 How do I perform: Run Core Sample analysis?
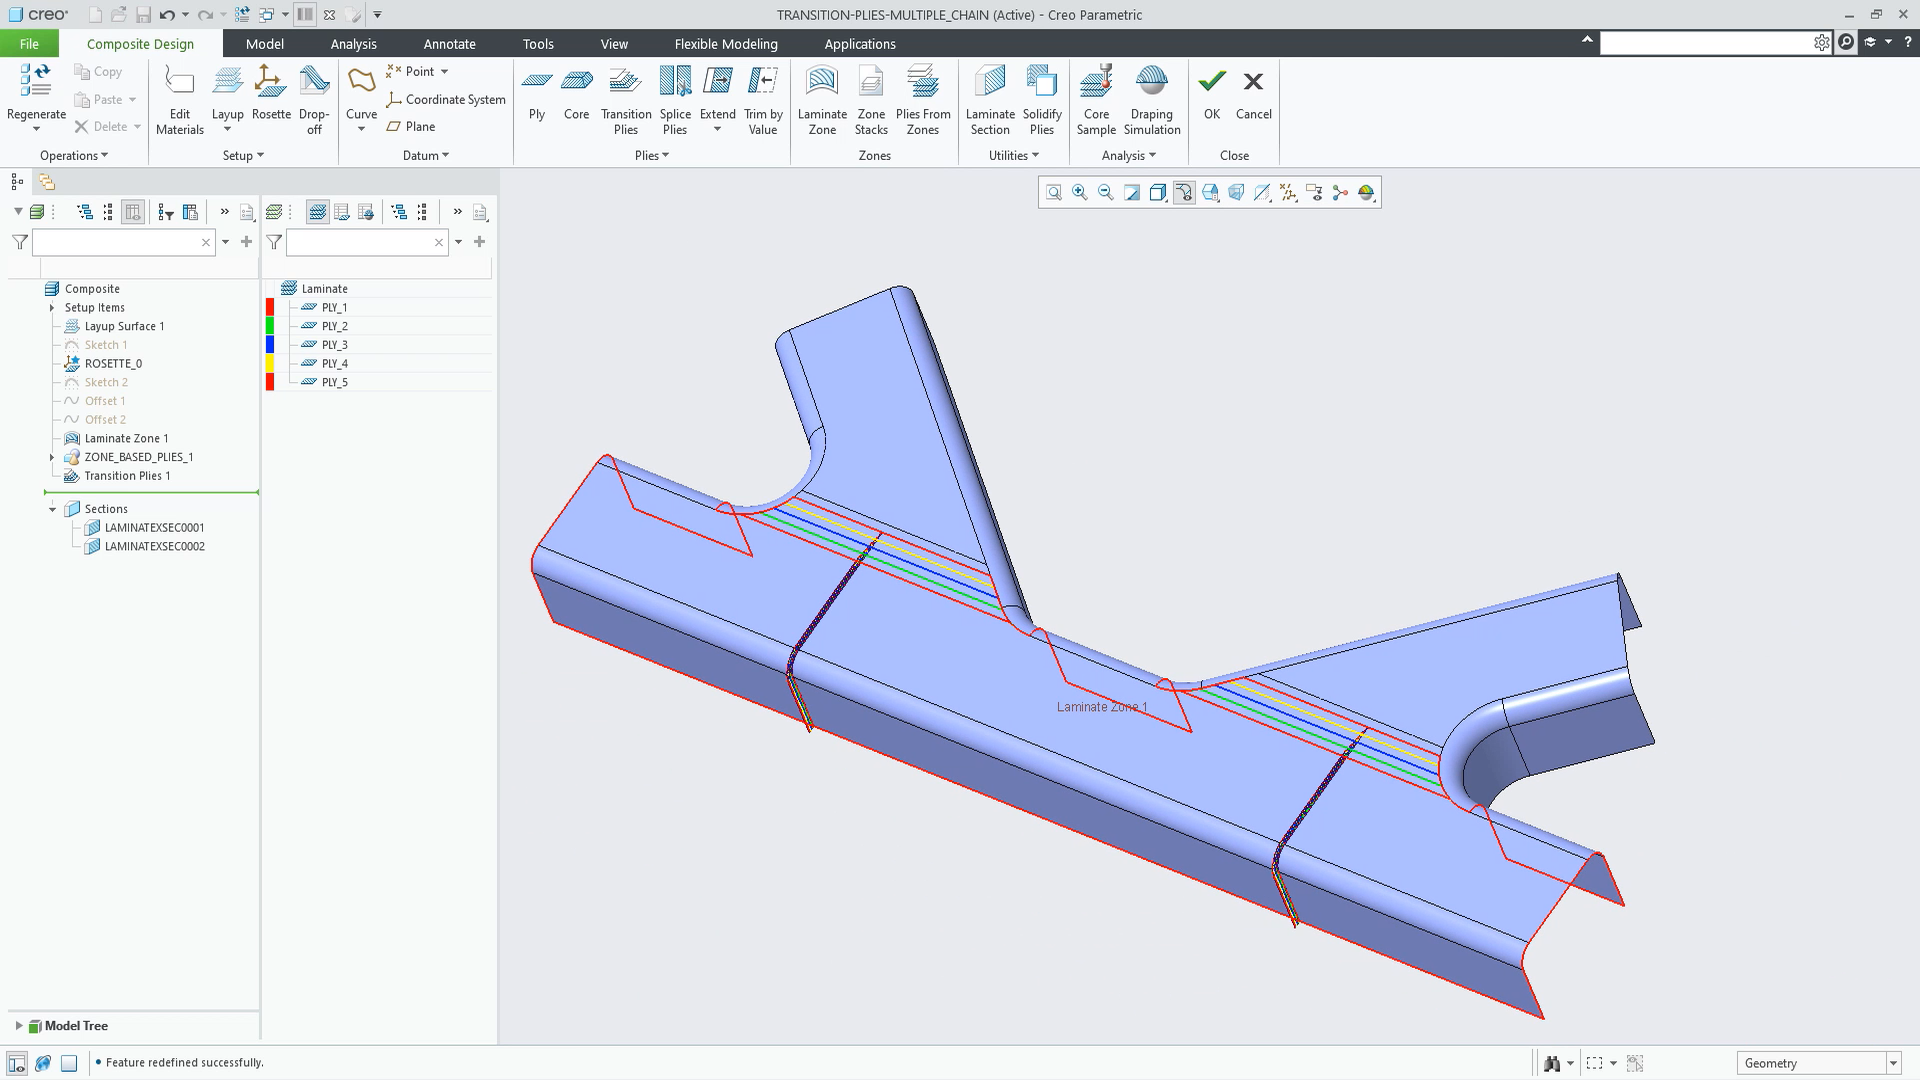click(x=1096, y=99)
